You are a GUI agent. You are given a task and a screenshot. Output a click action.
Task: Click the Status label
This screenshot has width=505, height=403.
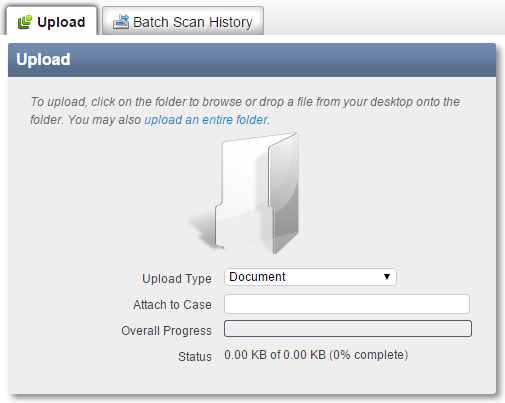[x=195, y=357]
